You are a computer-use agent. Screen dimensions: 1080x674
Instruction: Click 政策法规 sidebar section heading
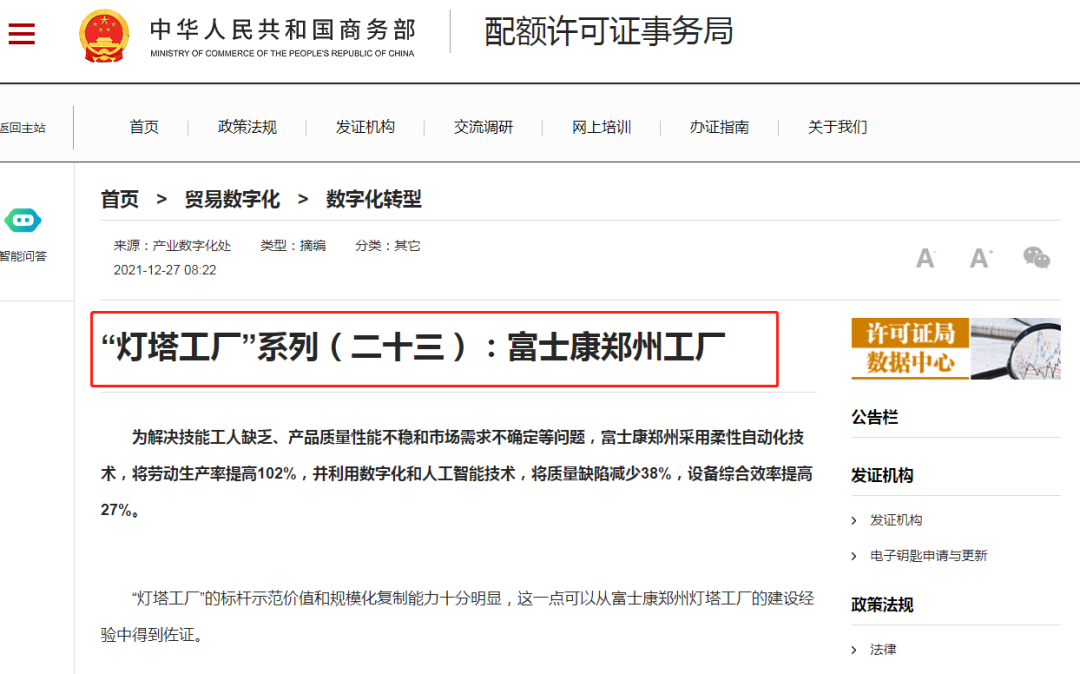882,605
